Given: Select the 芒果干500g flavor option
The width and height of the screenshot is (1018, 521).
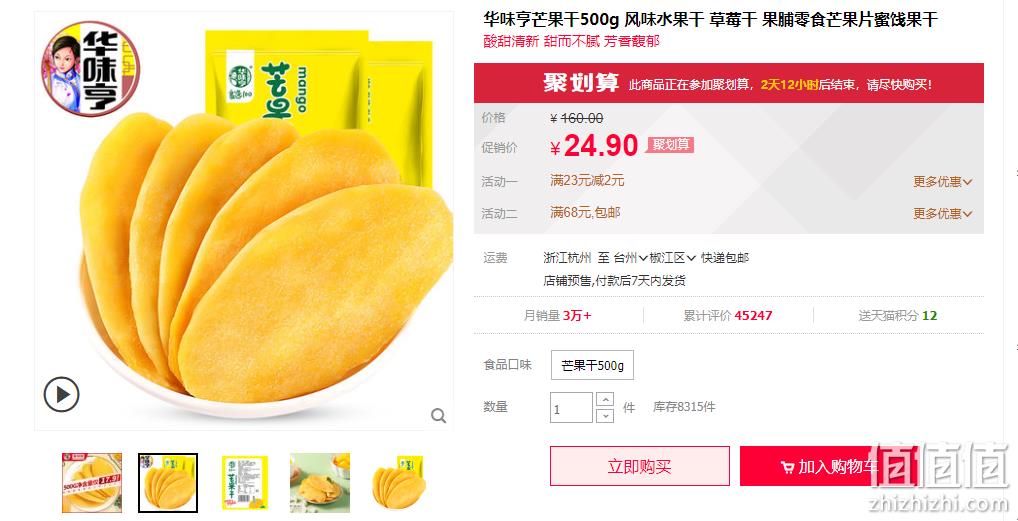Looking at the screenshot, I should 592,365.
